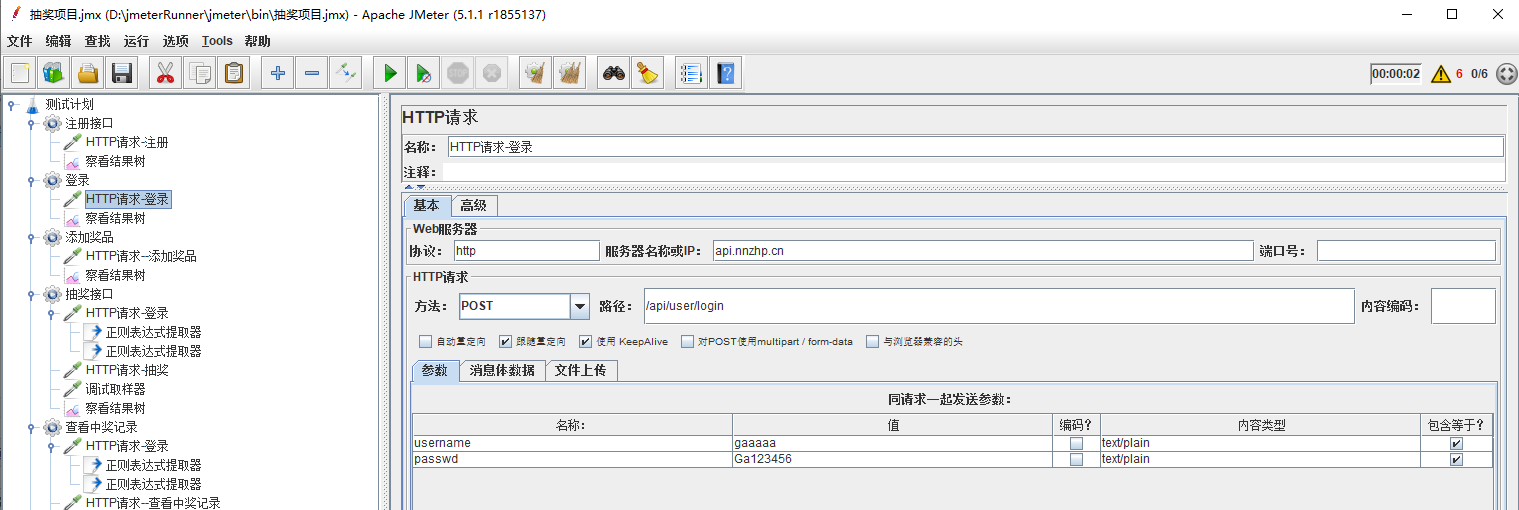The image size is (1519, 510).
Task: Clear all results with double broom icon
Action: click(x=570, y=73)
